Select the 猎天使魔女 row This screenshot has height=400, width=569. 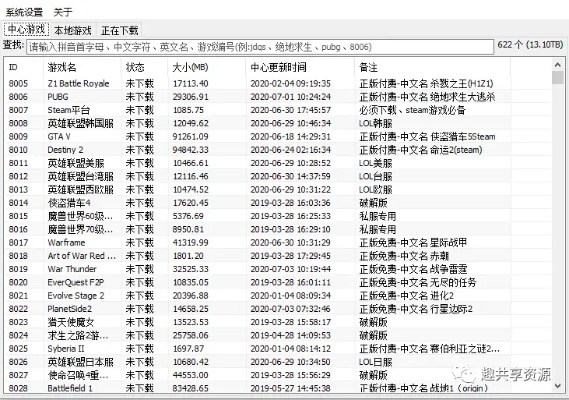[x=278, y=322]
